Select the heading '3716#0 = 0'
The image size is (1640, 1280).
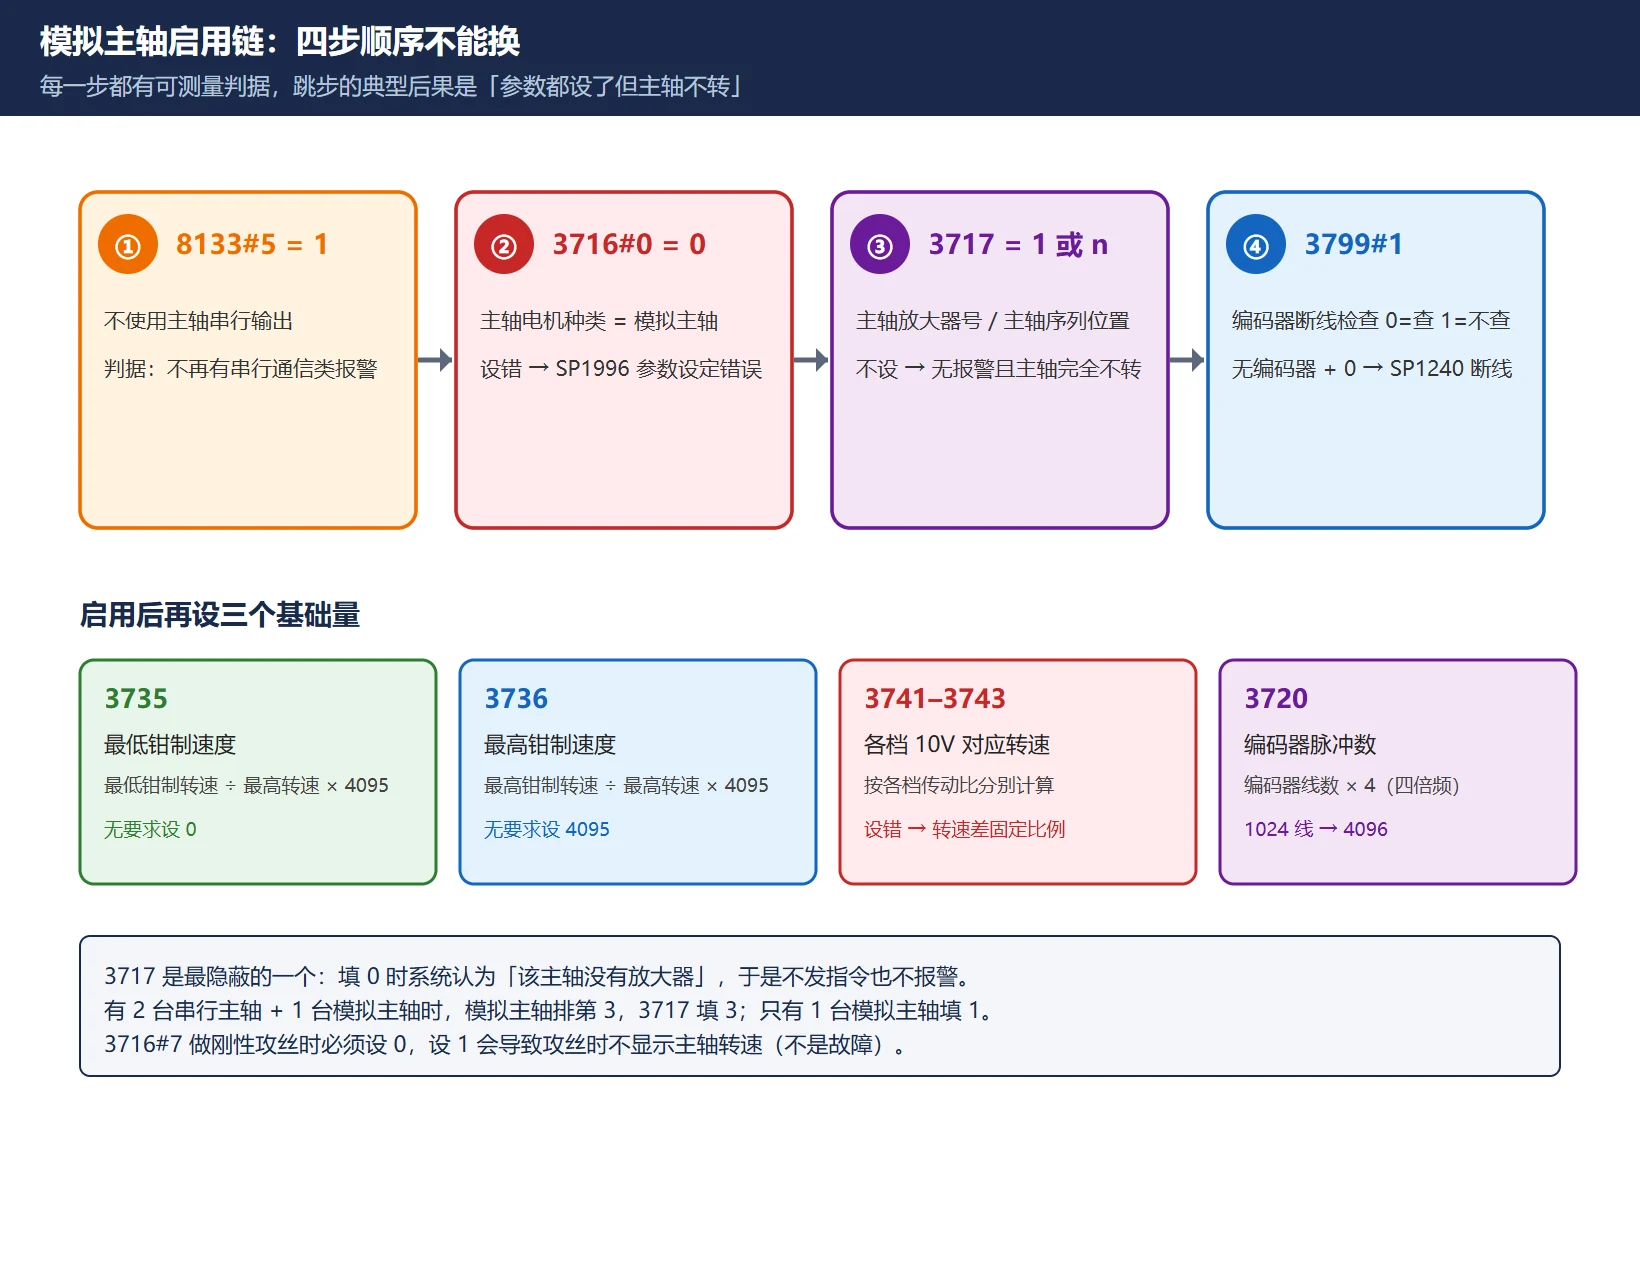[x=629, y=244]
